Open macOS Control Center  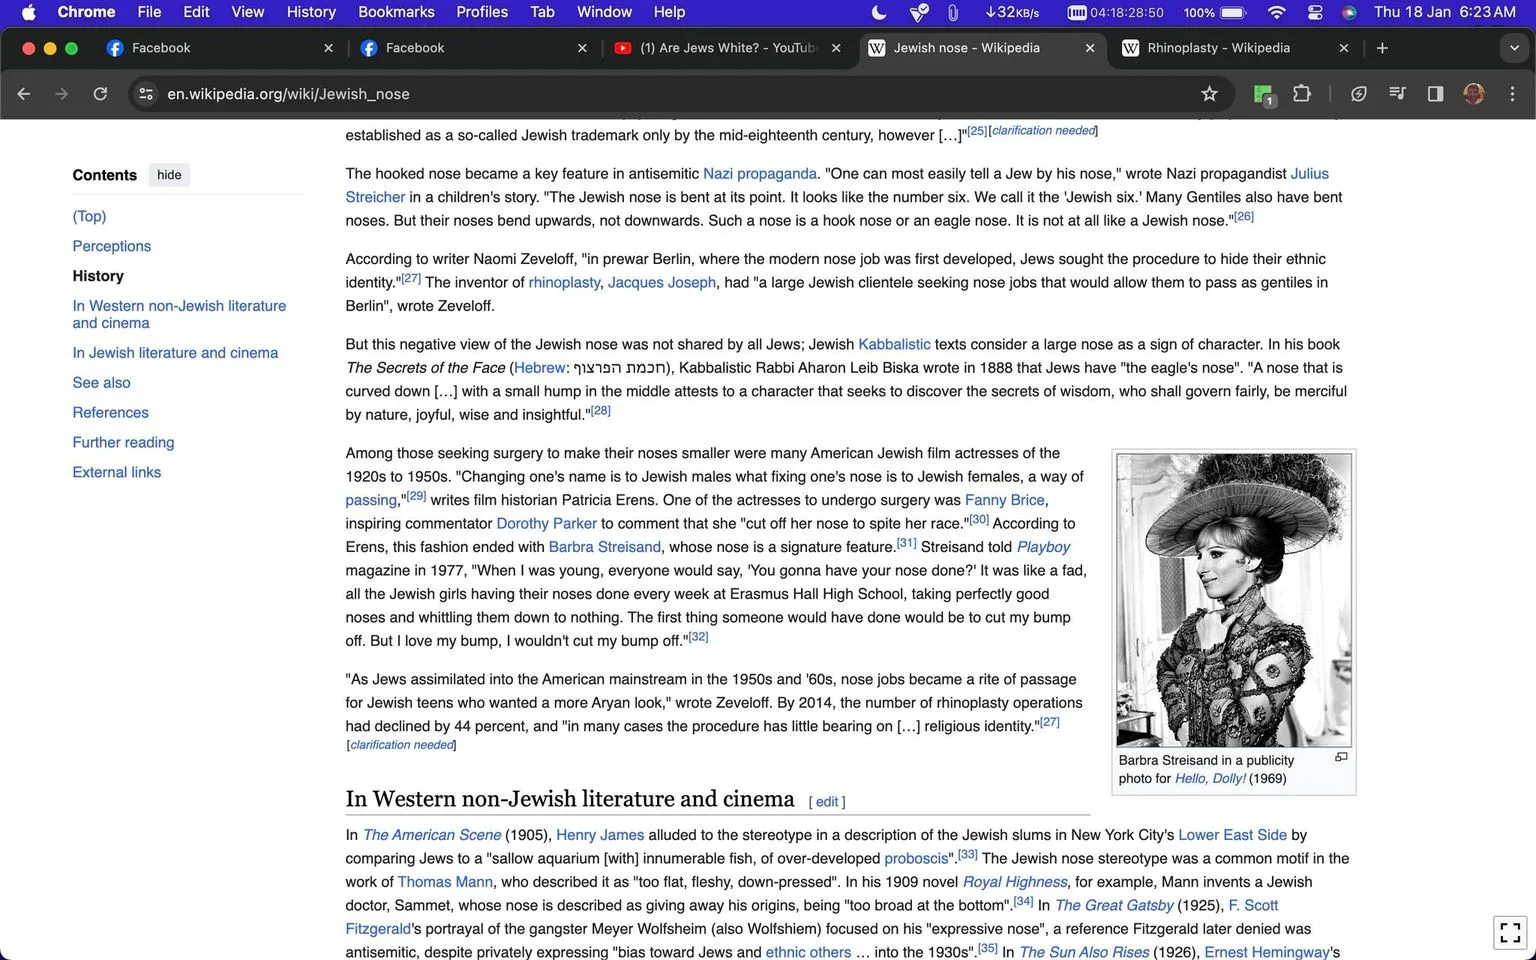[1314, 12]
